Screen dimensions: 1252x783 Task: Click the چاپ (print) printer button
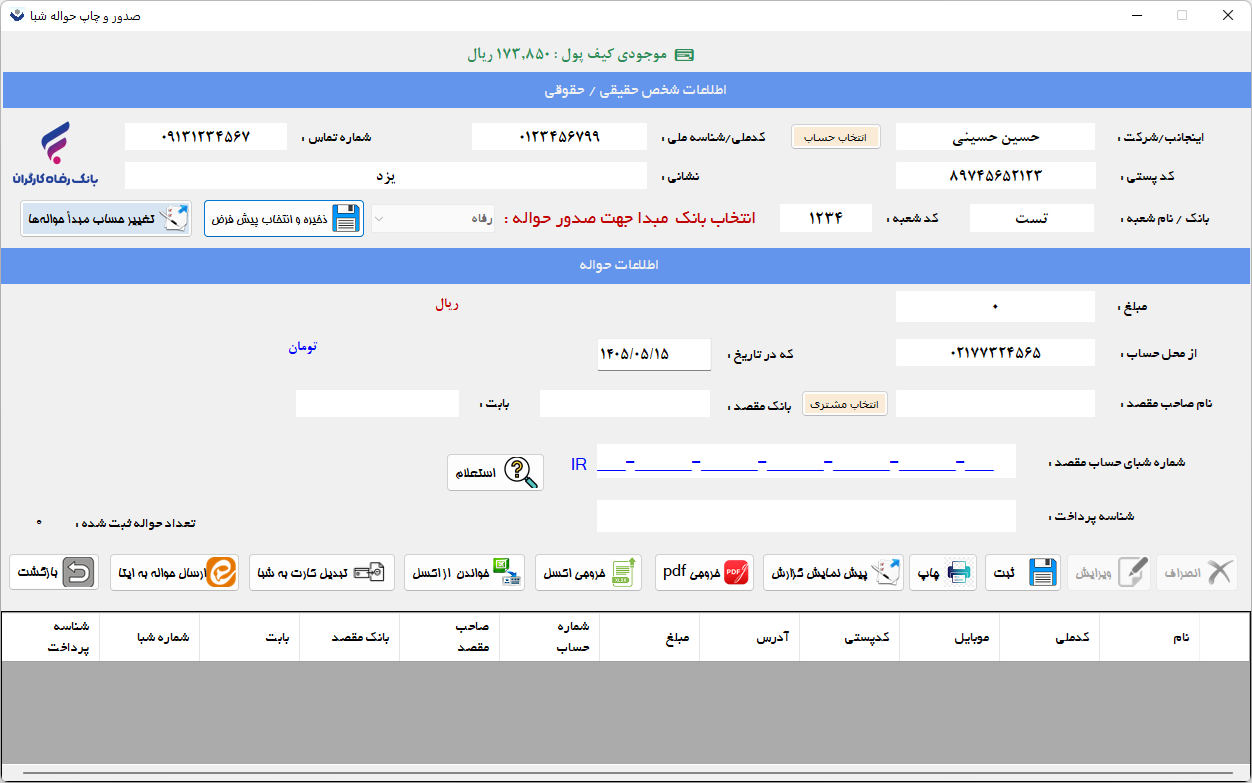pos(941,573)
